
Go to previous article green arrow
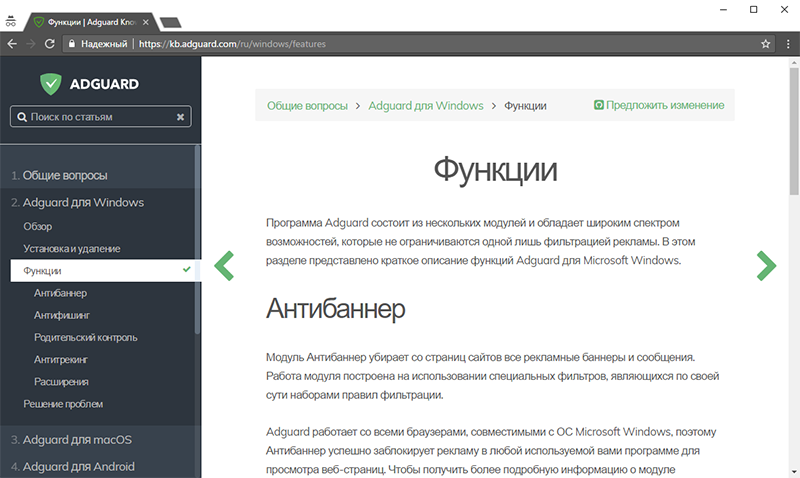(x=224, y=266)
